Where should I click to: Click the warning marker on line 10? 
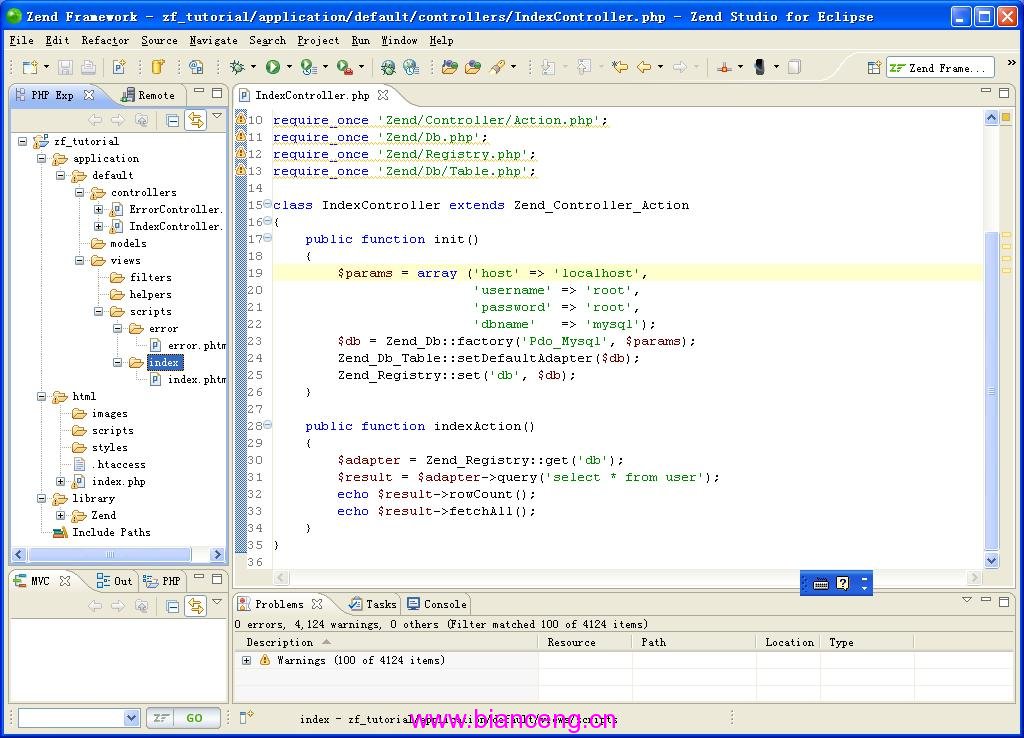240,120
